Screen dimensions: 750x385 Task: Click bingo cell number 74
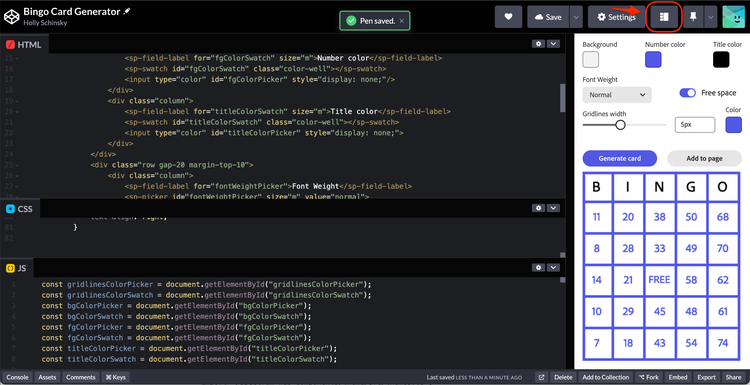[x=722, y=343]
